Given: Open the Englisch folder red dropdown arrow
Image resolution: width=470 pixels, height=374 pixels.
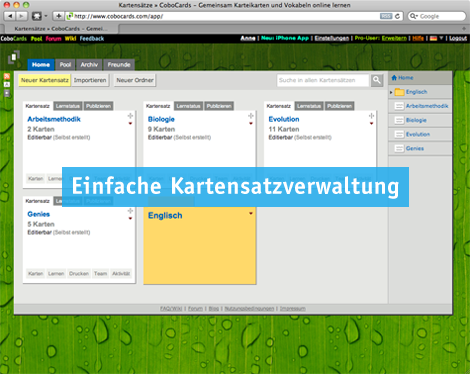Looking at the screenshot, I should tap(251, 214).
